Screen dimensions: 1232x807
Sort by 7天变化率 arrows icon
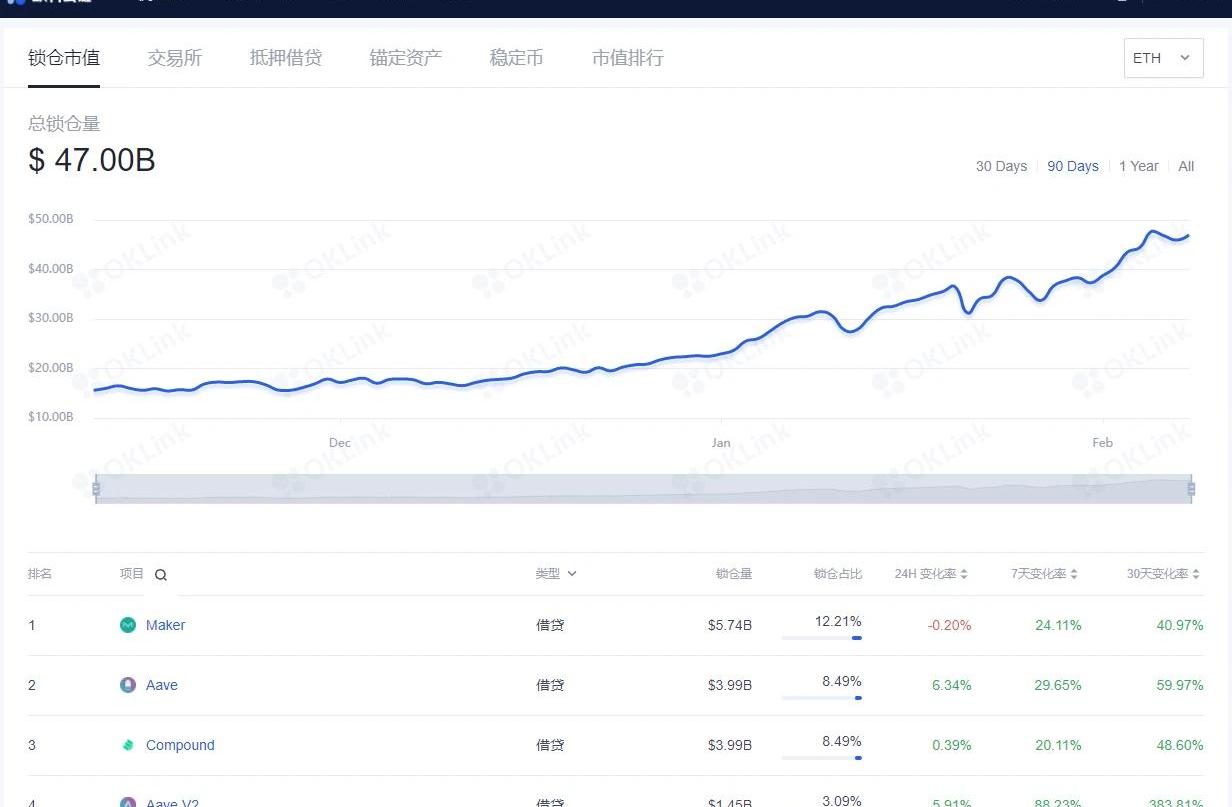(1074, 574)
